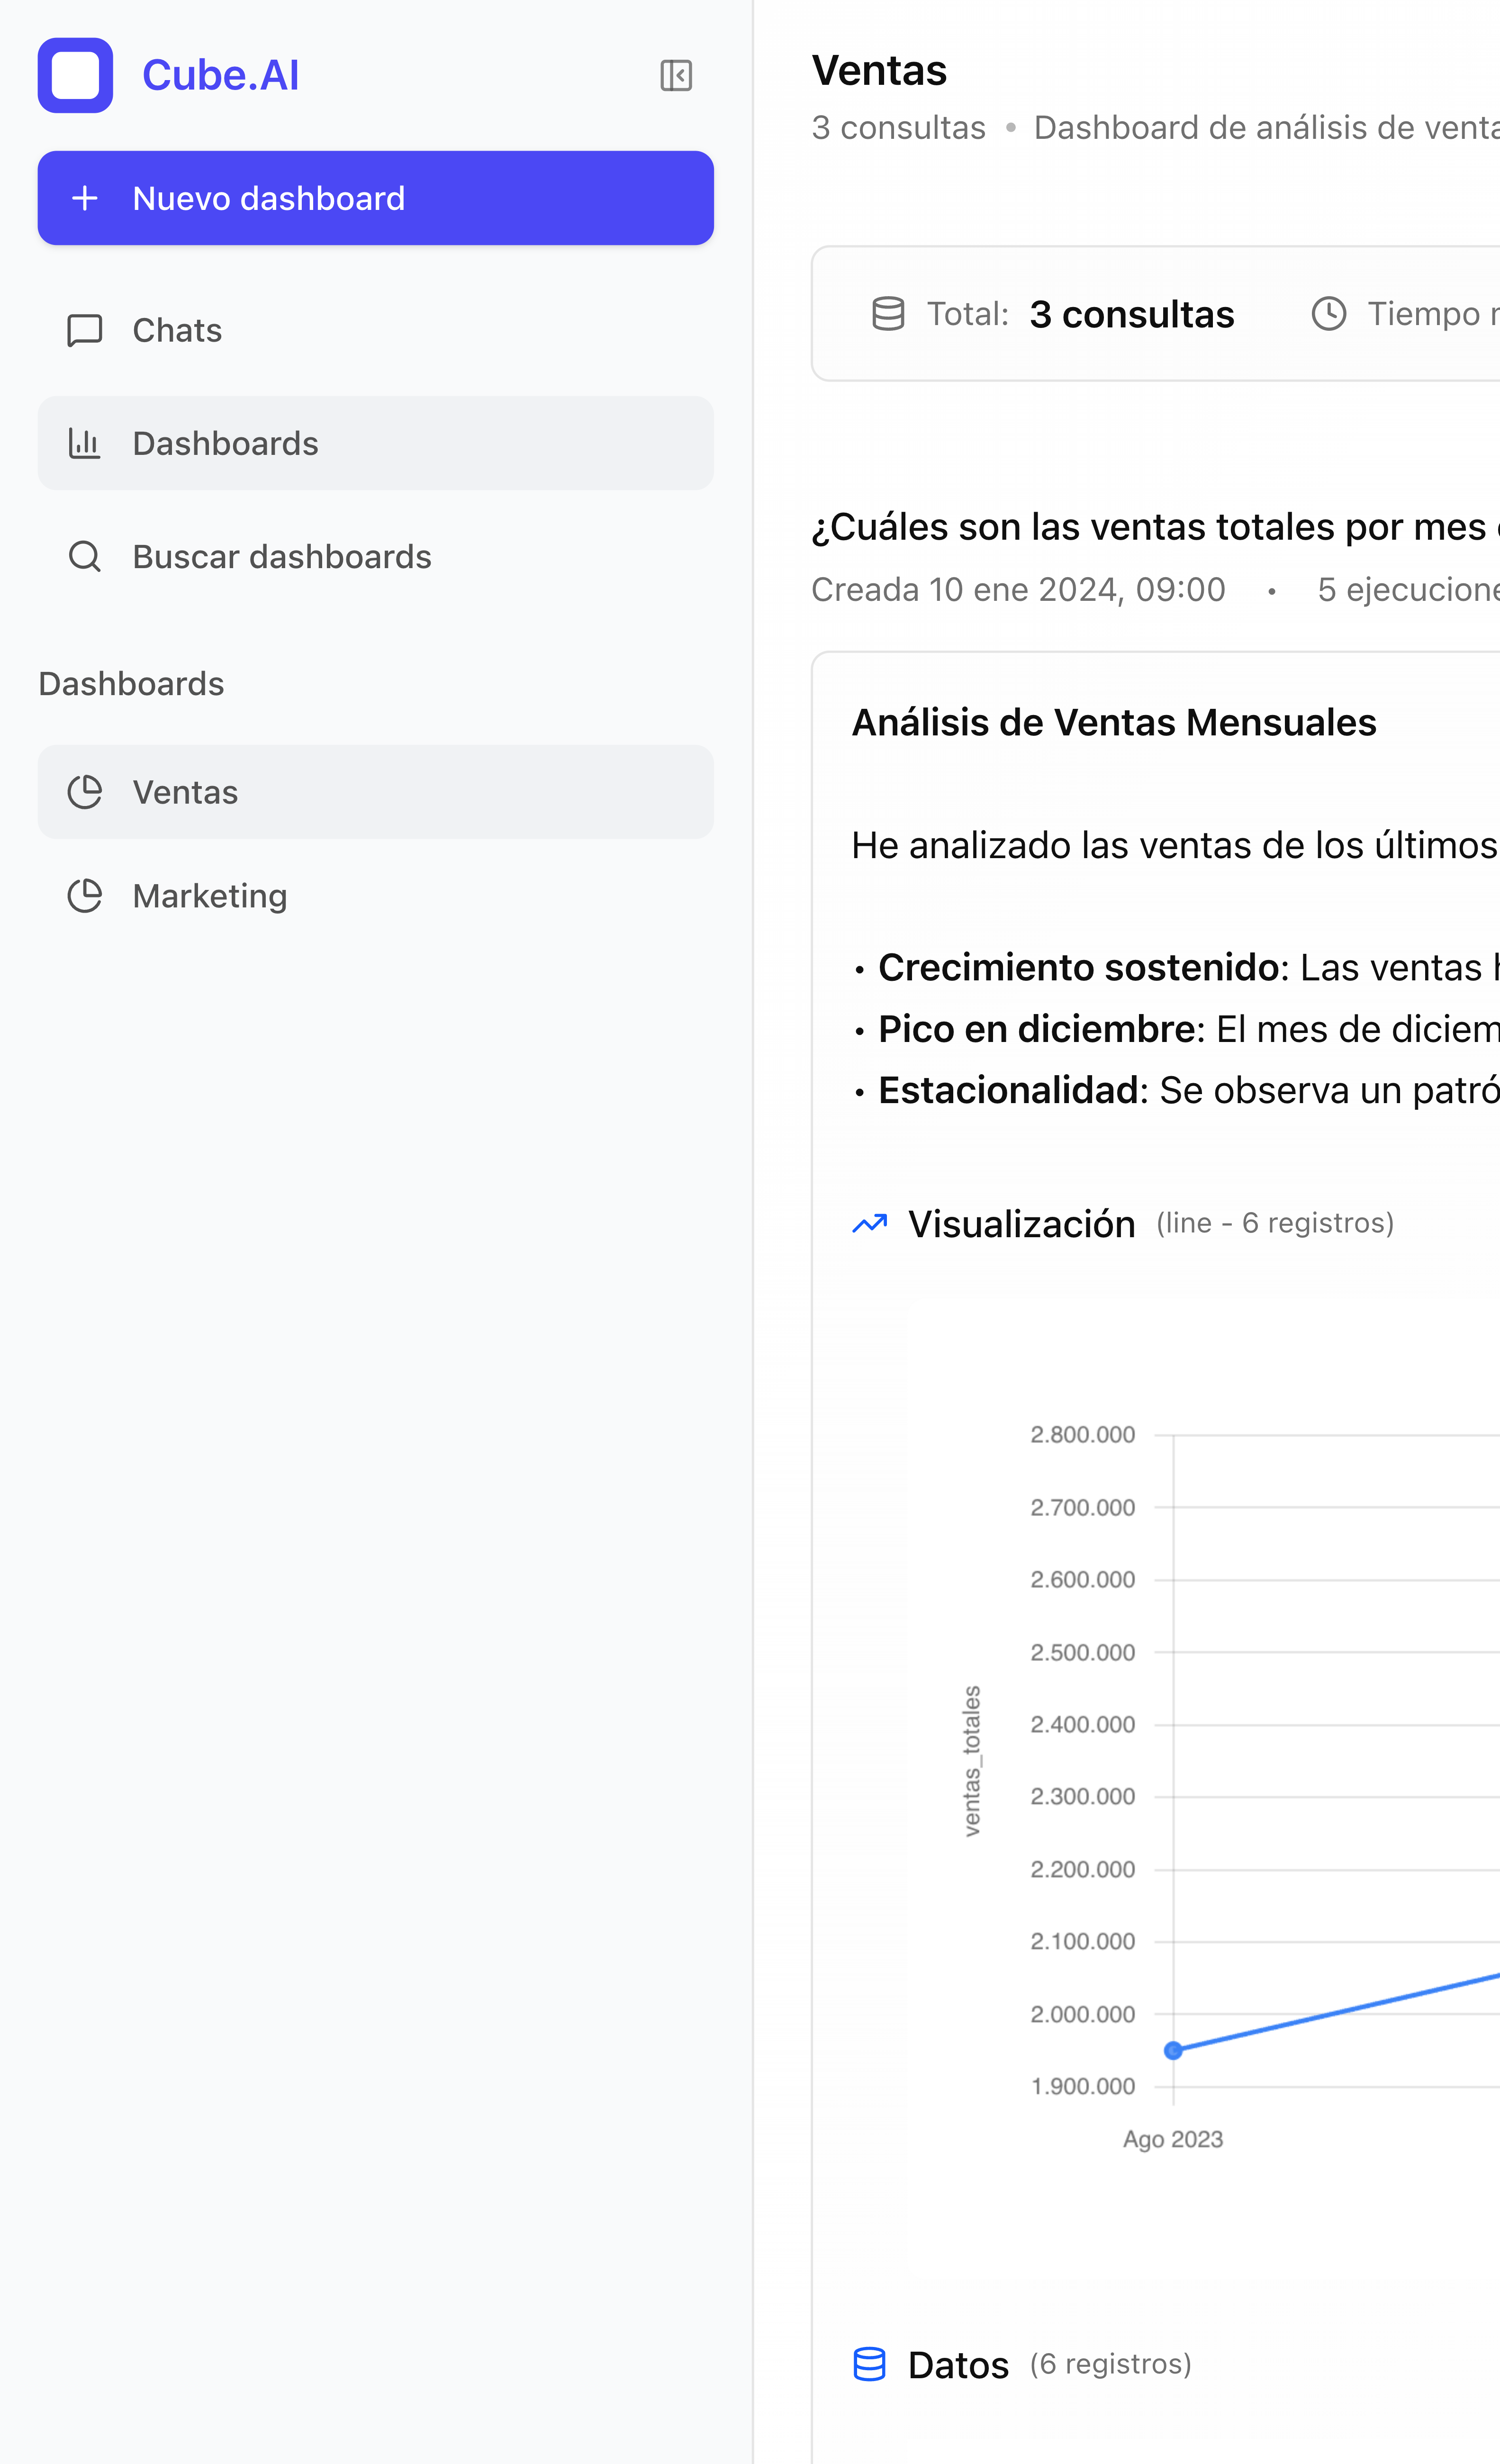Click the plus icon in Nuevo dashboard
This screenshot has width=1500, height=2464.
pos(85,198)
